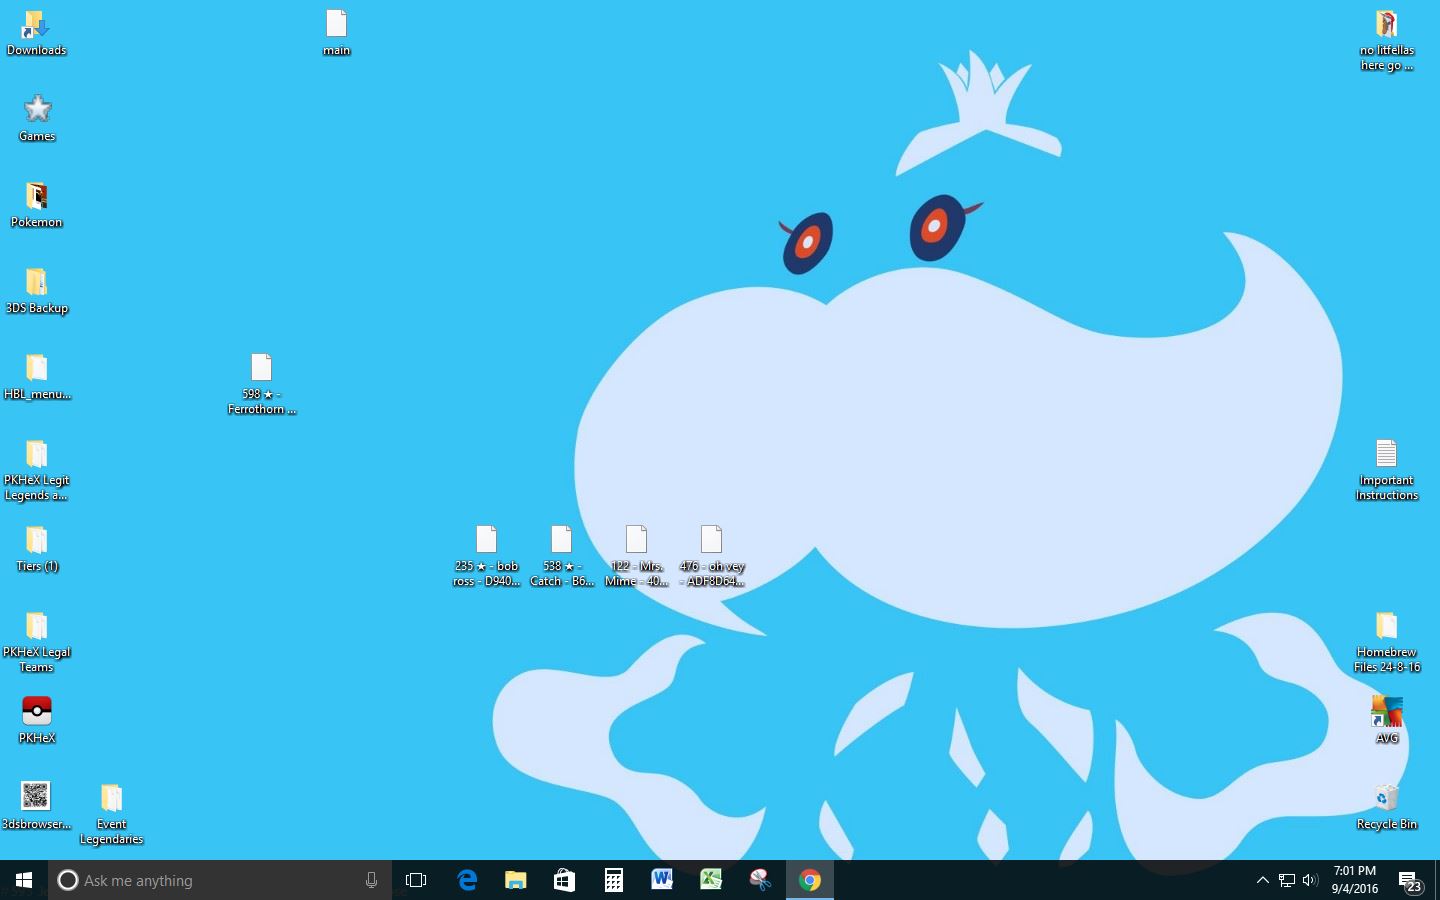Image resolution: width=1440 pixels, height=900 pixels.
Task: Select the 538 Catch file
Action: click(561, 556)
